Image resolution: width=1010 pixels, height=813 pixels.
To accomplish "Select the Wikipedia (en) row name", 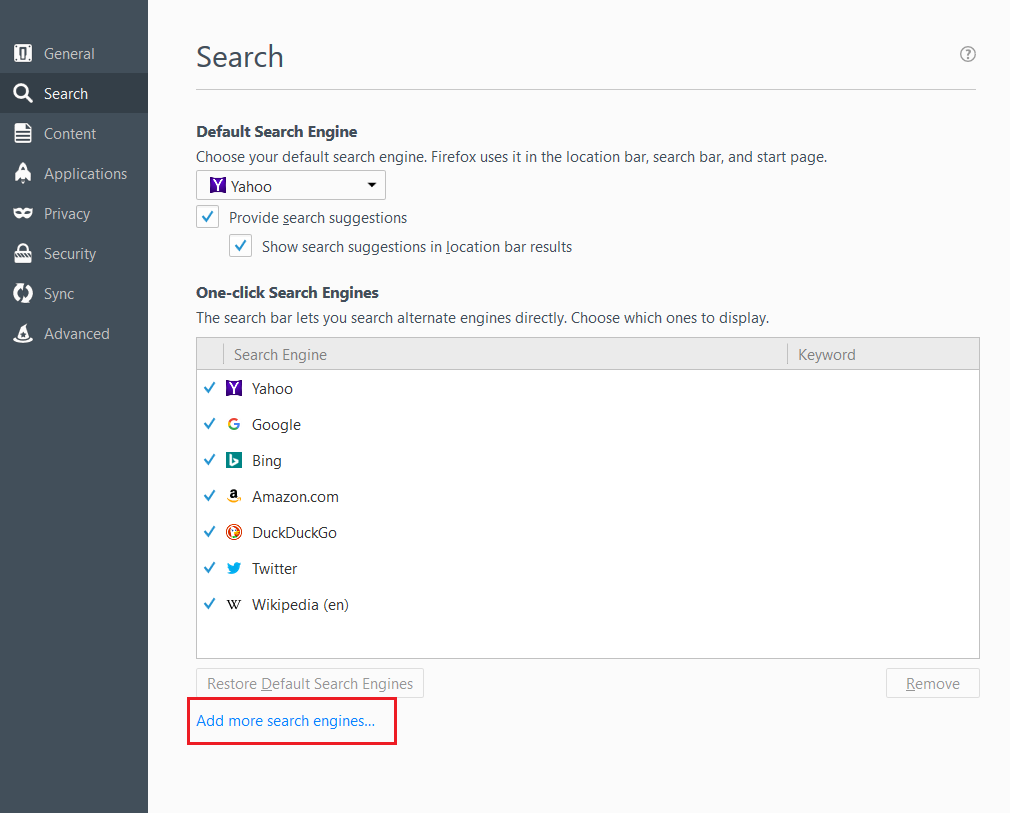I will click(300, 605).
